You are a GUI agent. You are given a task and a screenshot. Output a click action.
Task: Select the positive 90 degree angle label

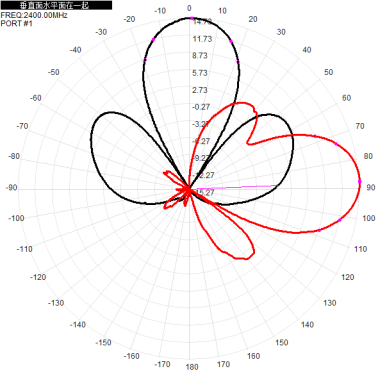click(371, 187)
